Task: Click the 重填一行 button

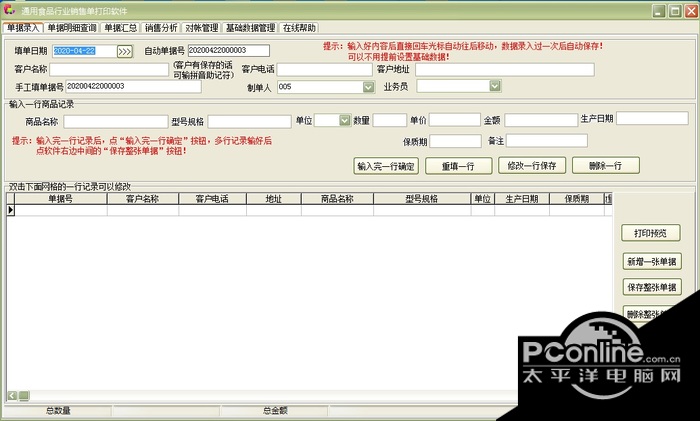Action: [x=458, y=166]
